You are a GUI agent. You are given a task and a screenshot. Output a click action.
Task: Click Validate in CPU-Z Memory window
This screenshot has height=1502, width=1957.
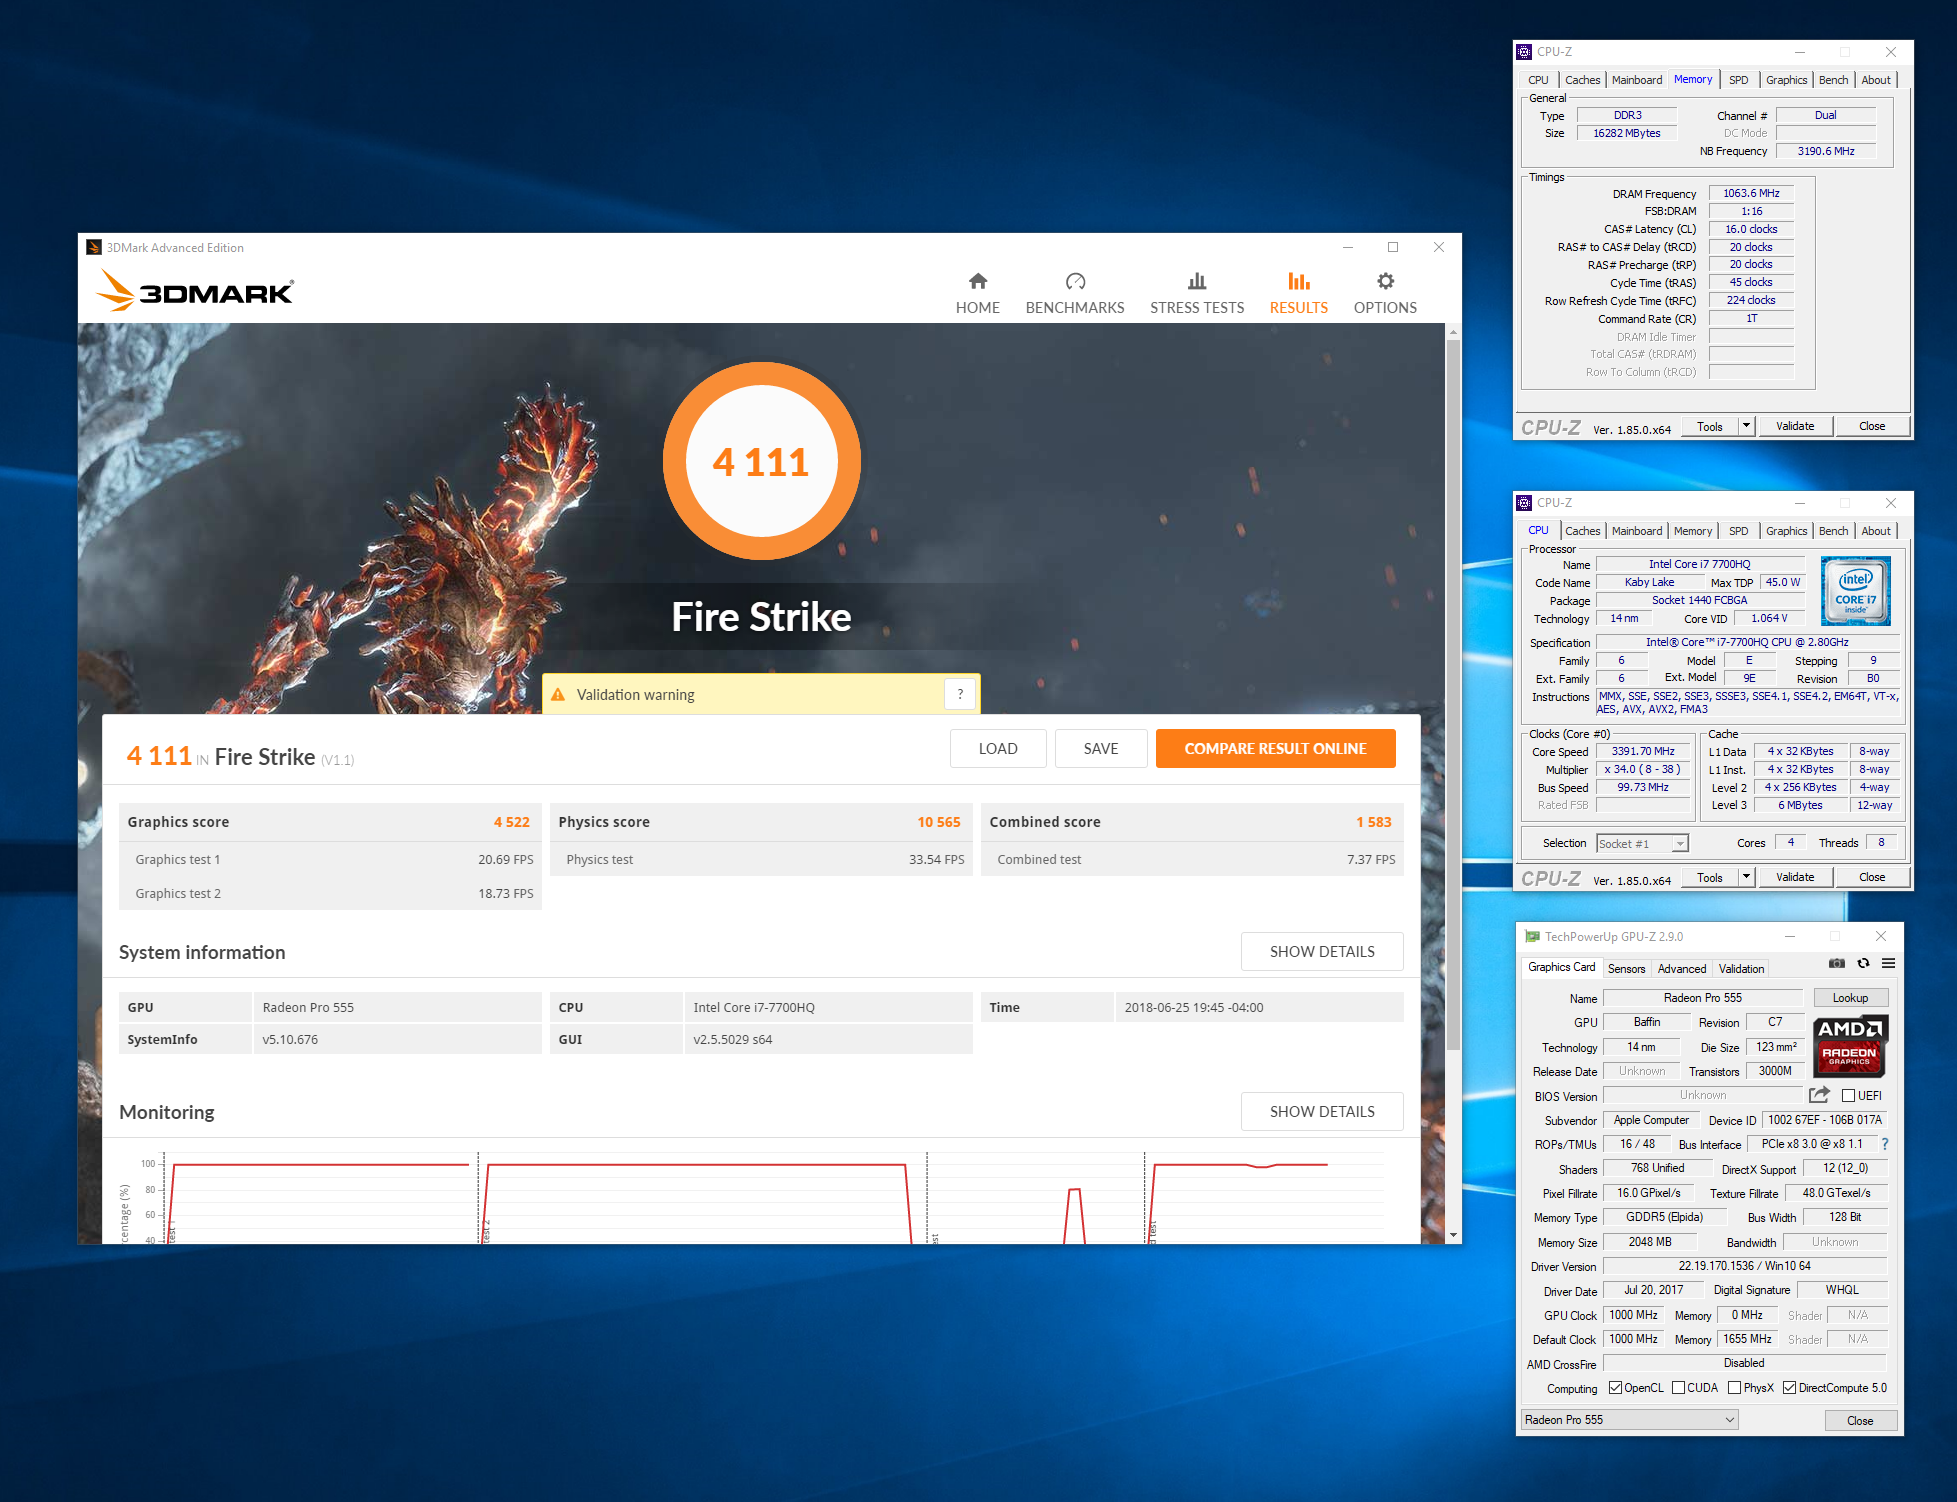pyautogui.click(x=1795, y=426)
